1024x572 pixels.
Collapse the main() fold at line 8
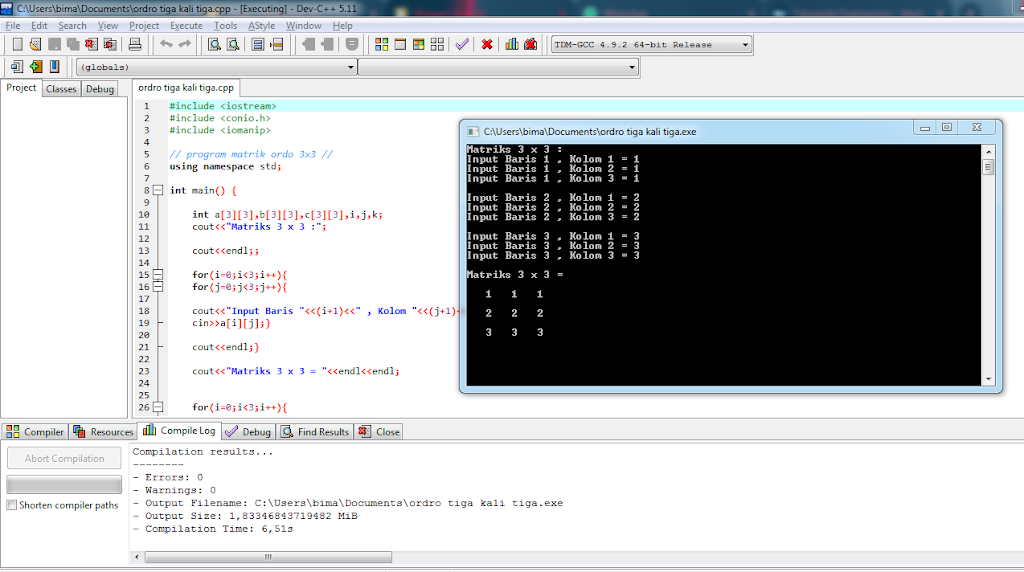(158, 190)
